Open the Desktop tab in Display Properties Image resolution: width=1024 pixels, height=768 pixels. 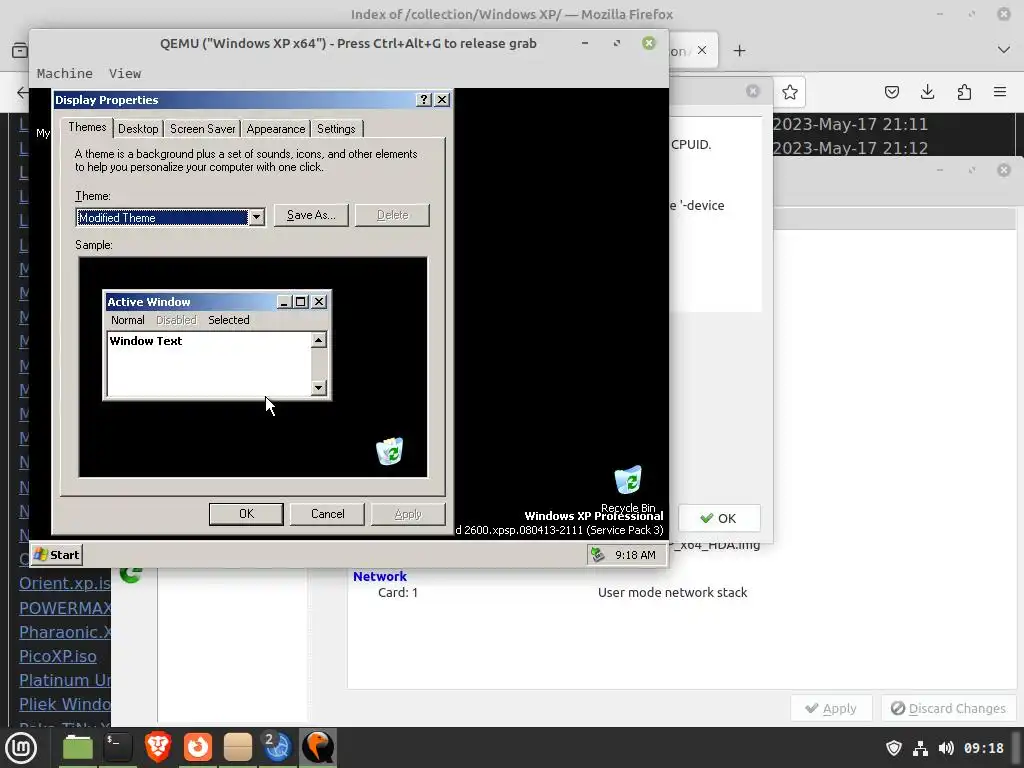(x=138, y=129)
